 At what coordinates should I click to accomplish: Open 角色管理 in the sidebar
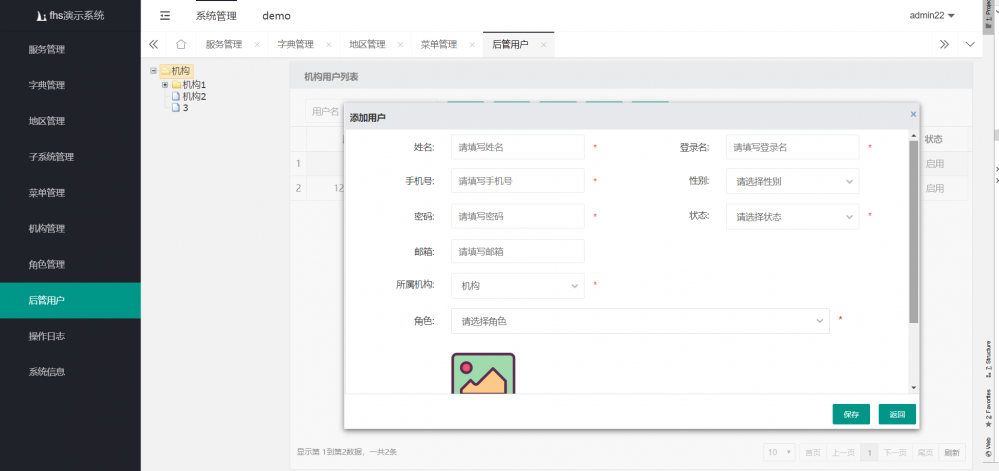(70, 264)
